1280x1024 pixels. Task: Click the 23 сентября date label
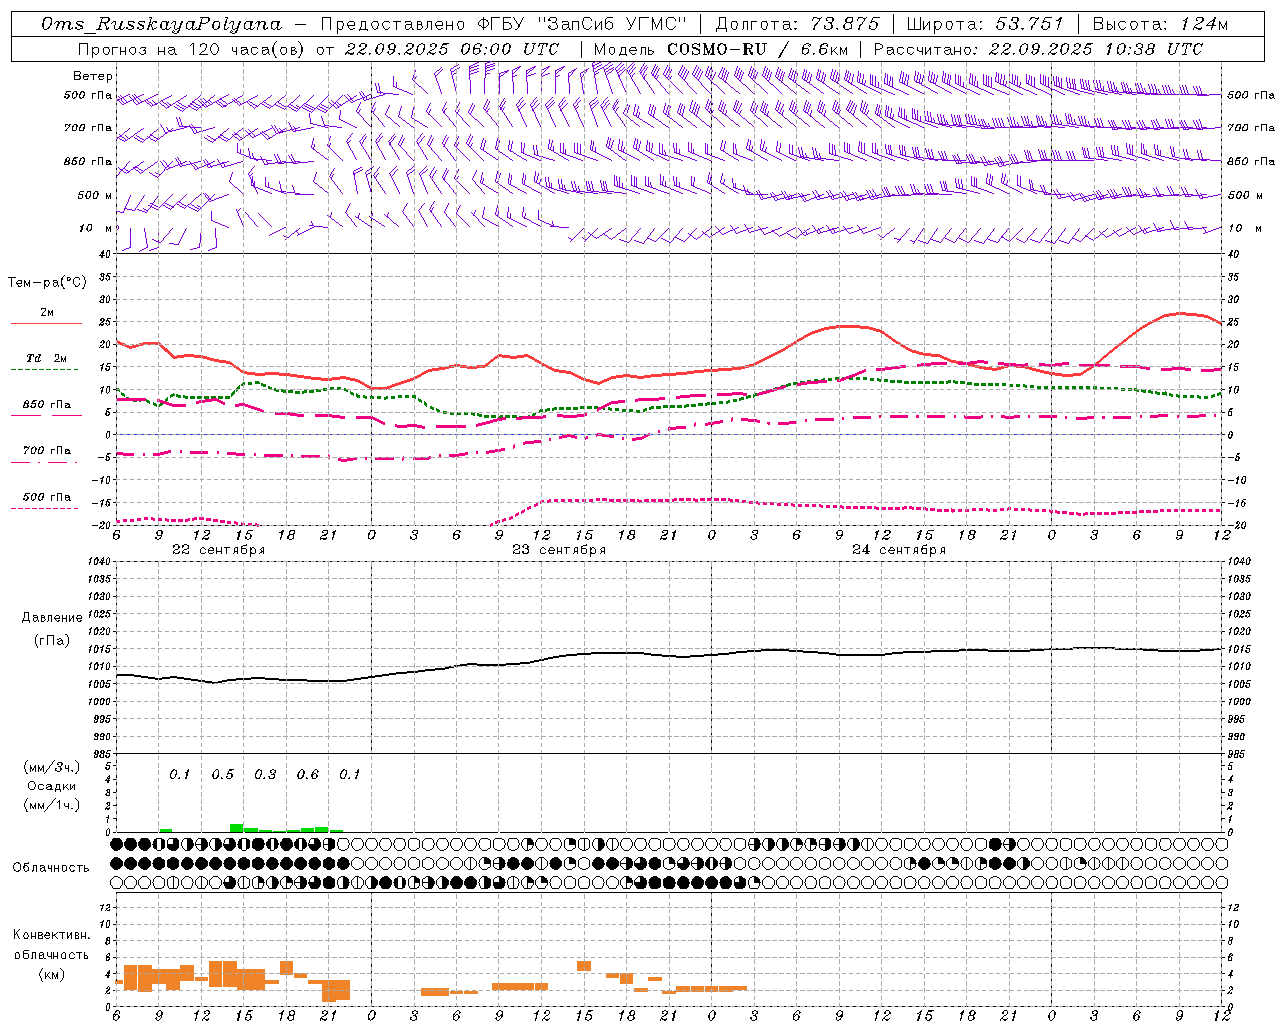(x=559, y=550)
